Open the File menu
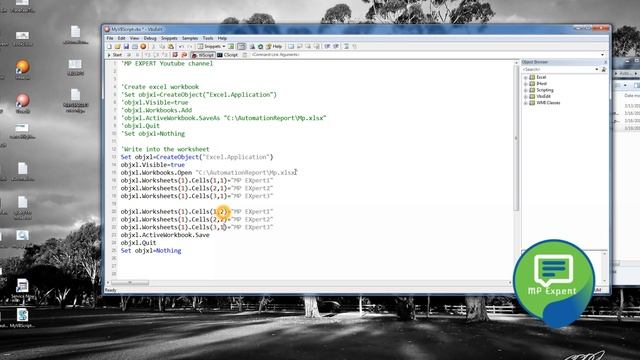 110,38
